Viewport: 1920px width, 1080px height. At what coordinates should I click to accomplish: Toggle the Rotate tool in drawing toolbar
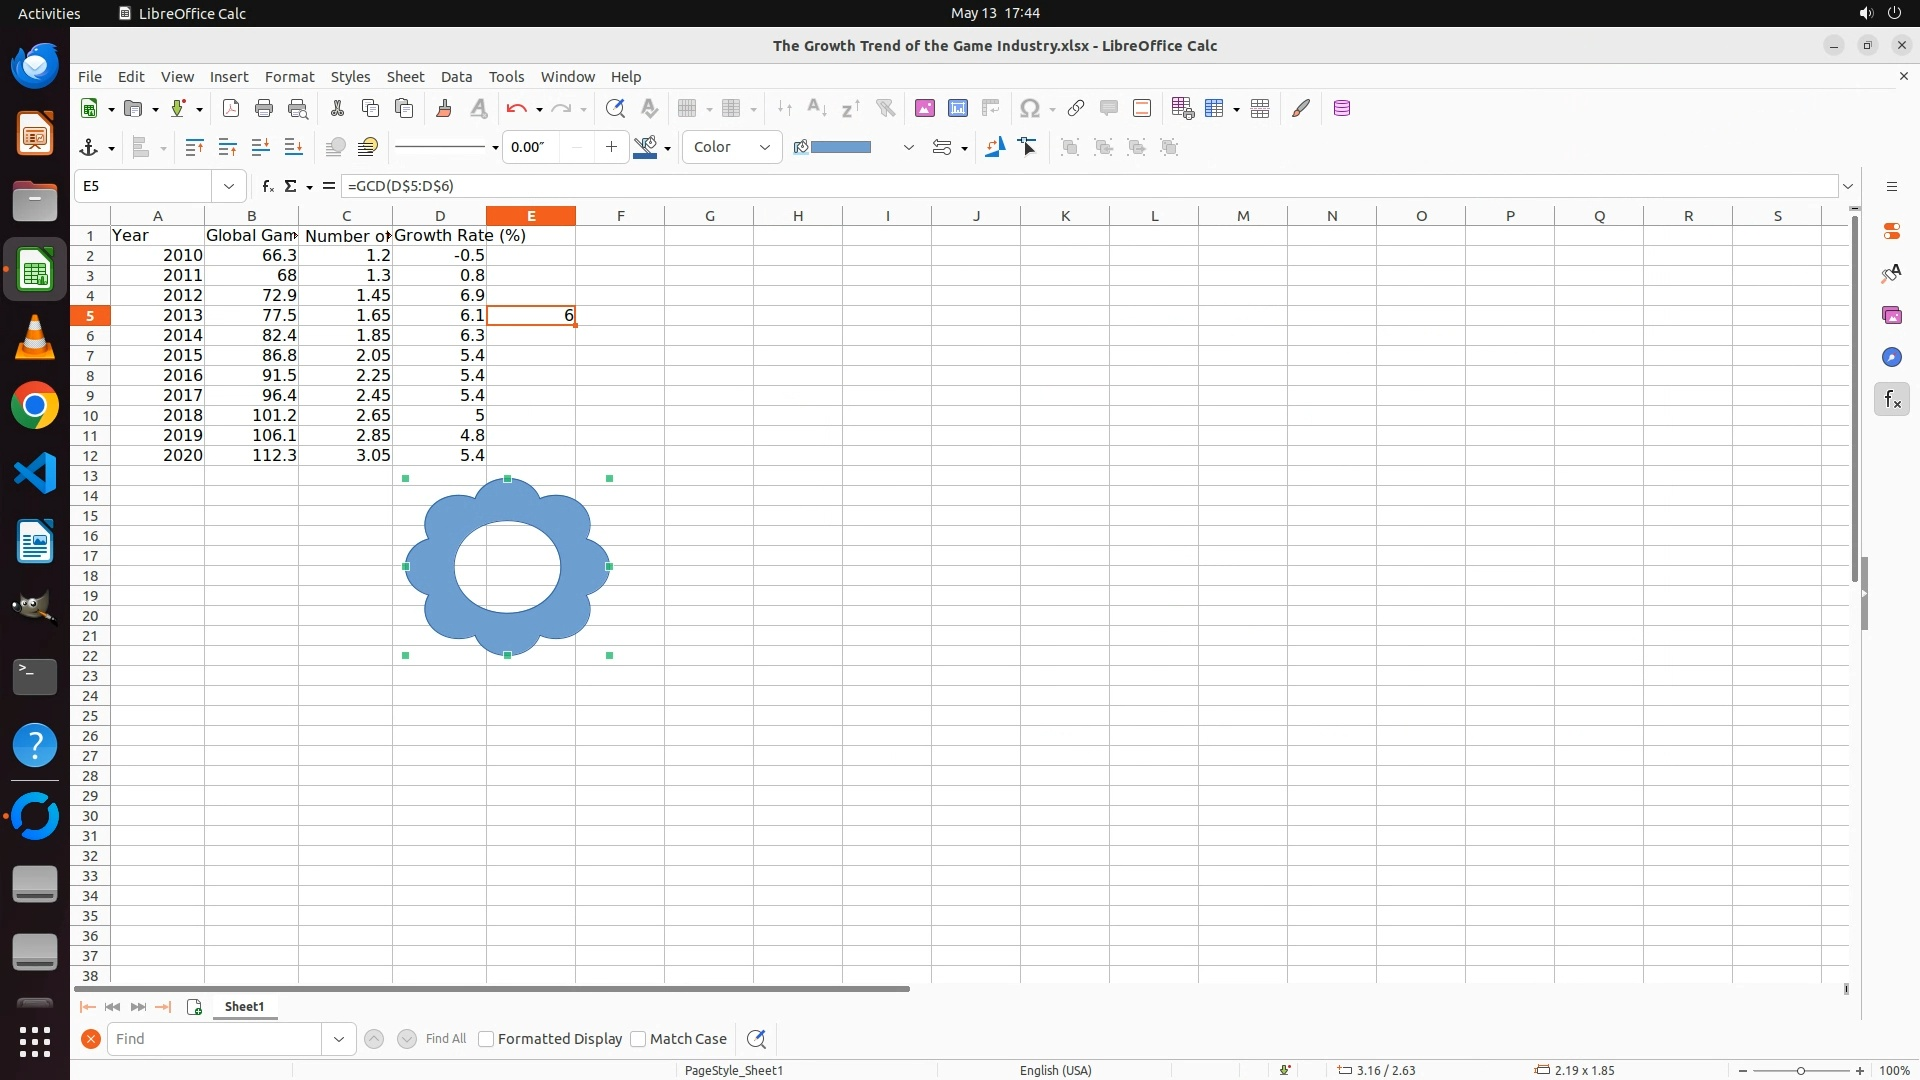tap(994, 148)
